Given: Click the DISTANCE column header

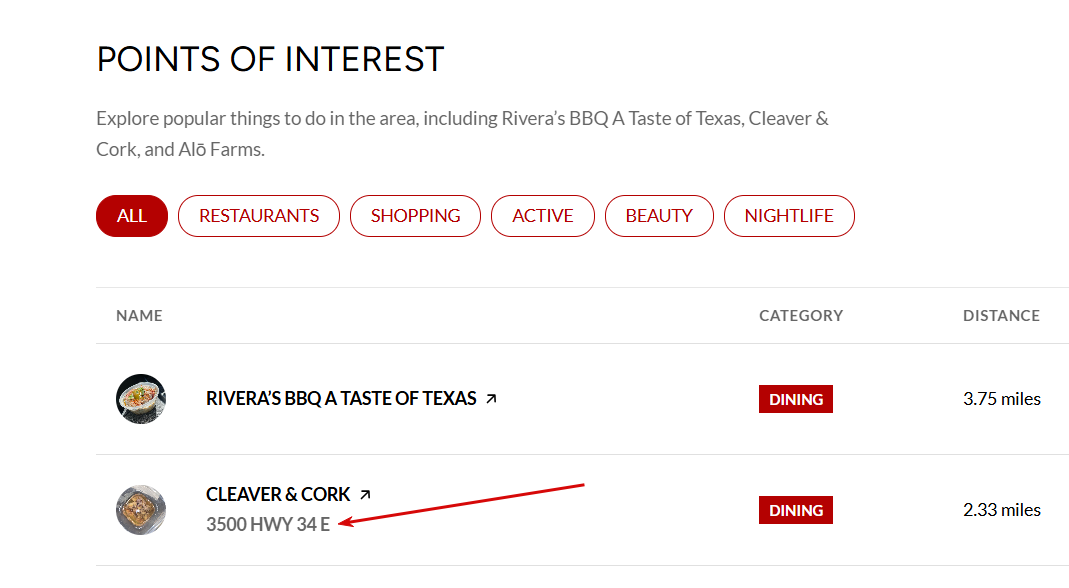Looking at the screenshot, I should (1001, 316).
